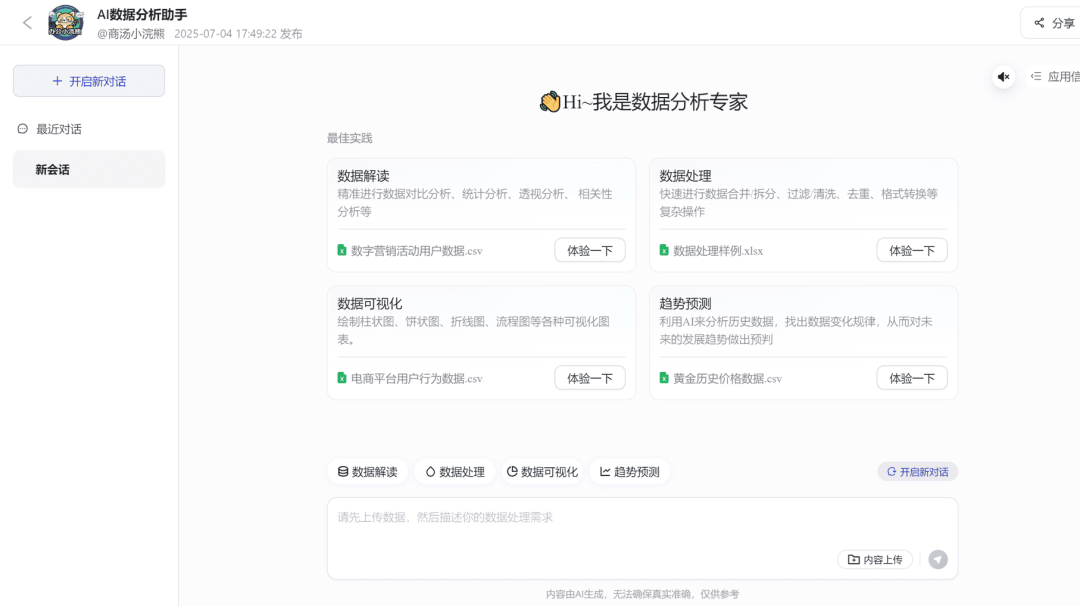The height and width of the screenshot is (607, 1080).
Task: Try 体验一下 for 黄金历史价格数据.csv
Action: (x=911, y=378)
